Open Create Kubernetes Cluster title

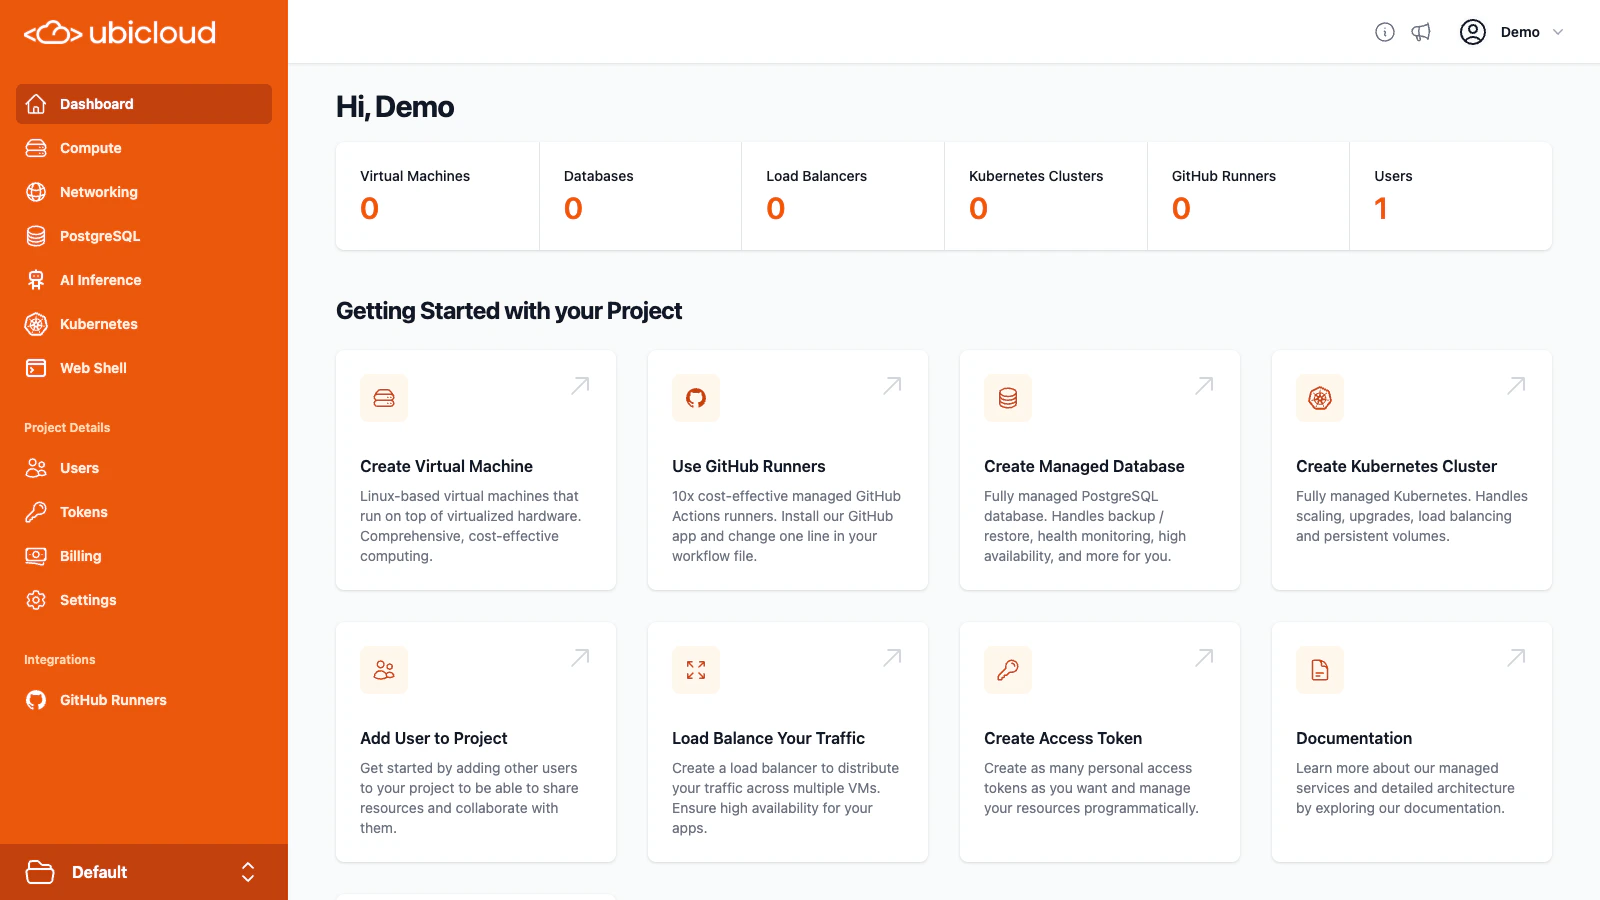(1396, 466)
